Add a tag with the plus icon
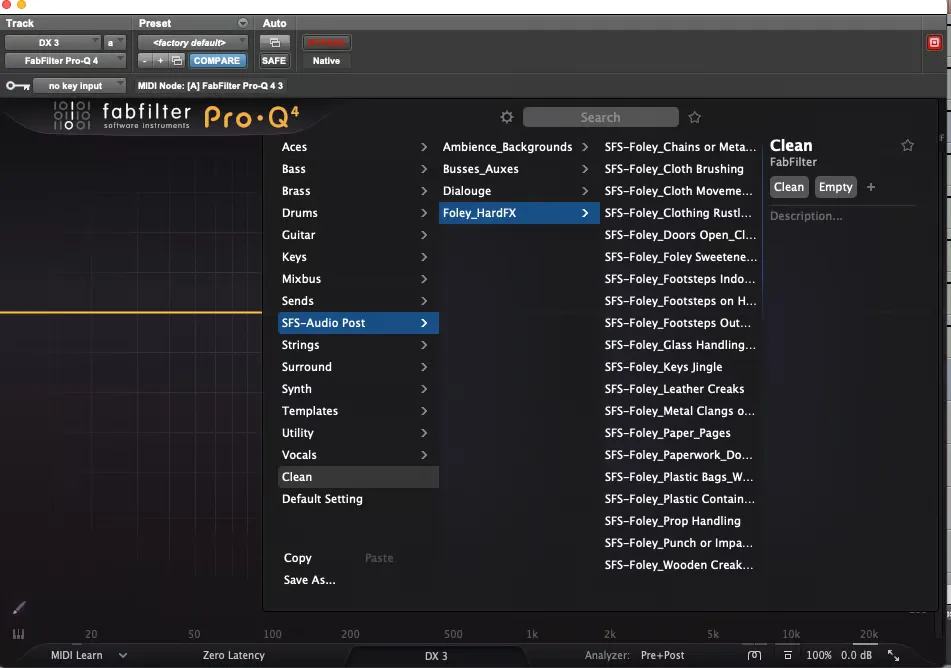This screenshot has height=668, width=951. [x=871, y=187]
